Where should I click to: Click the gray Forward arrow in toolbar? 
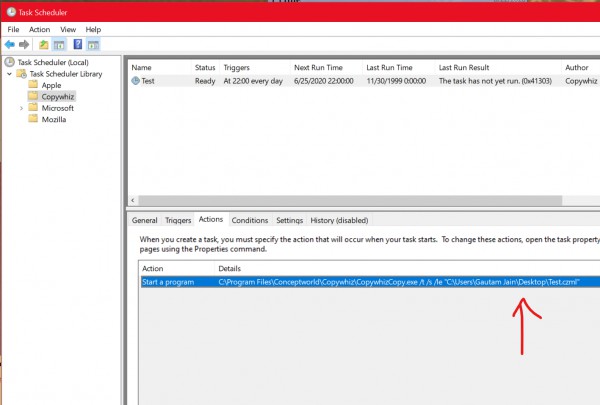coord(24,45)
